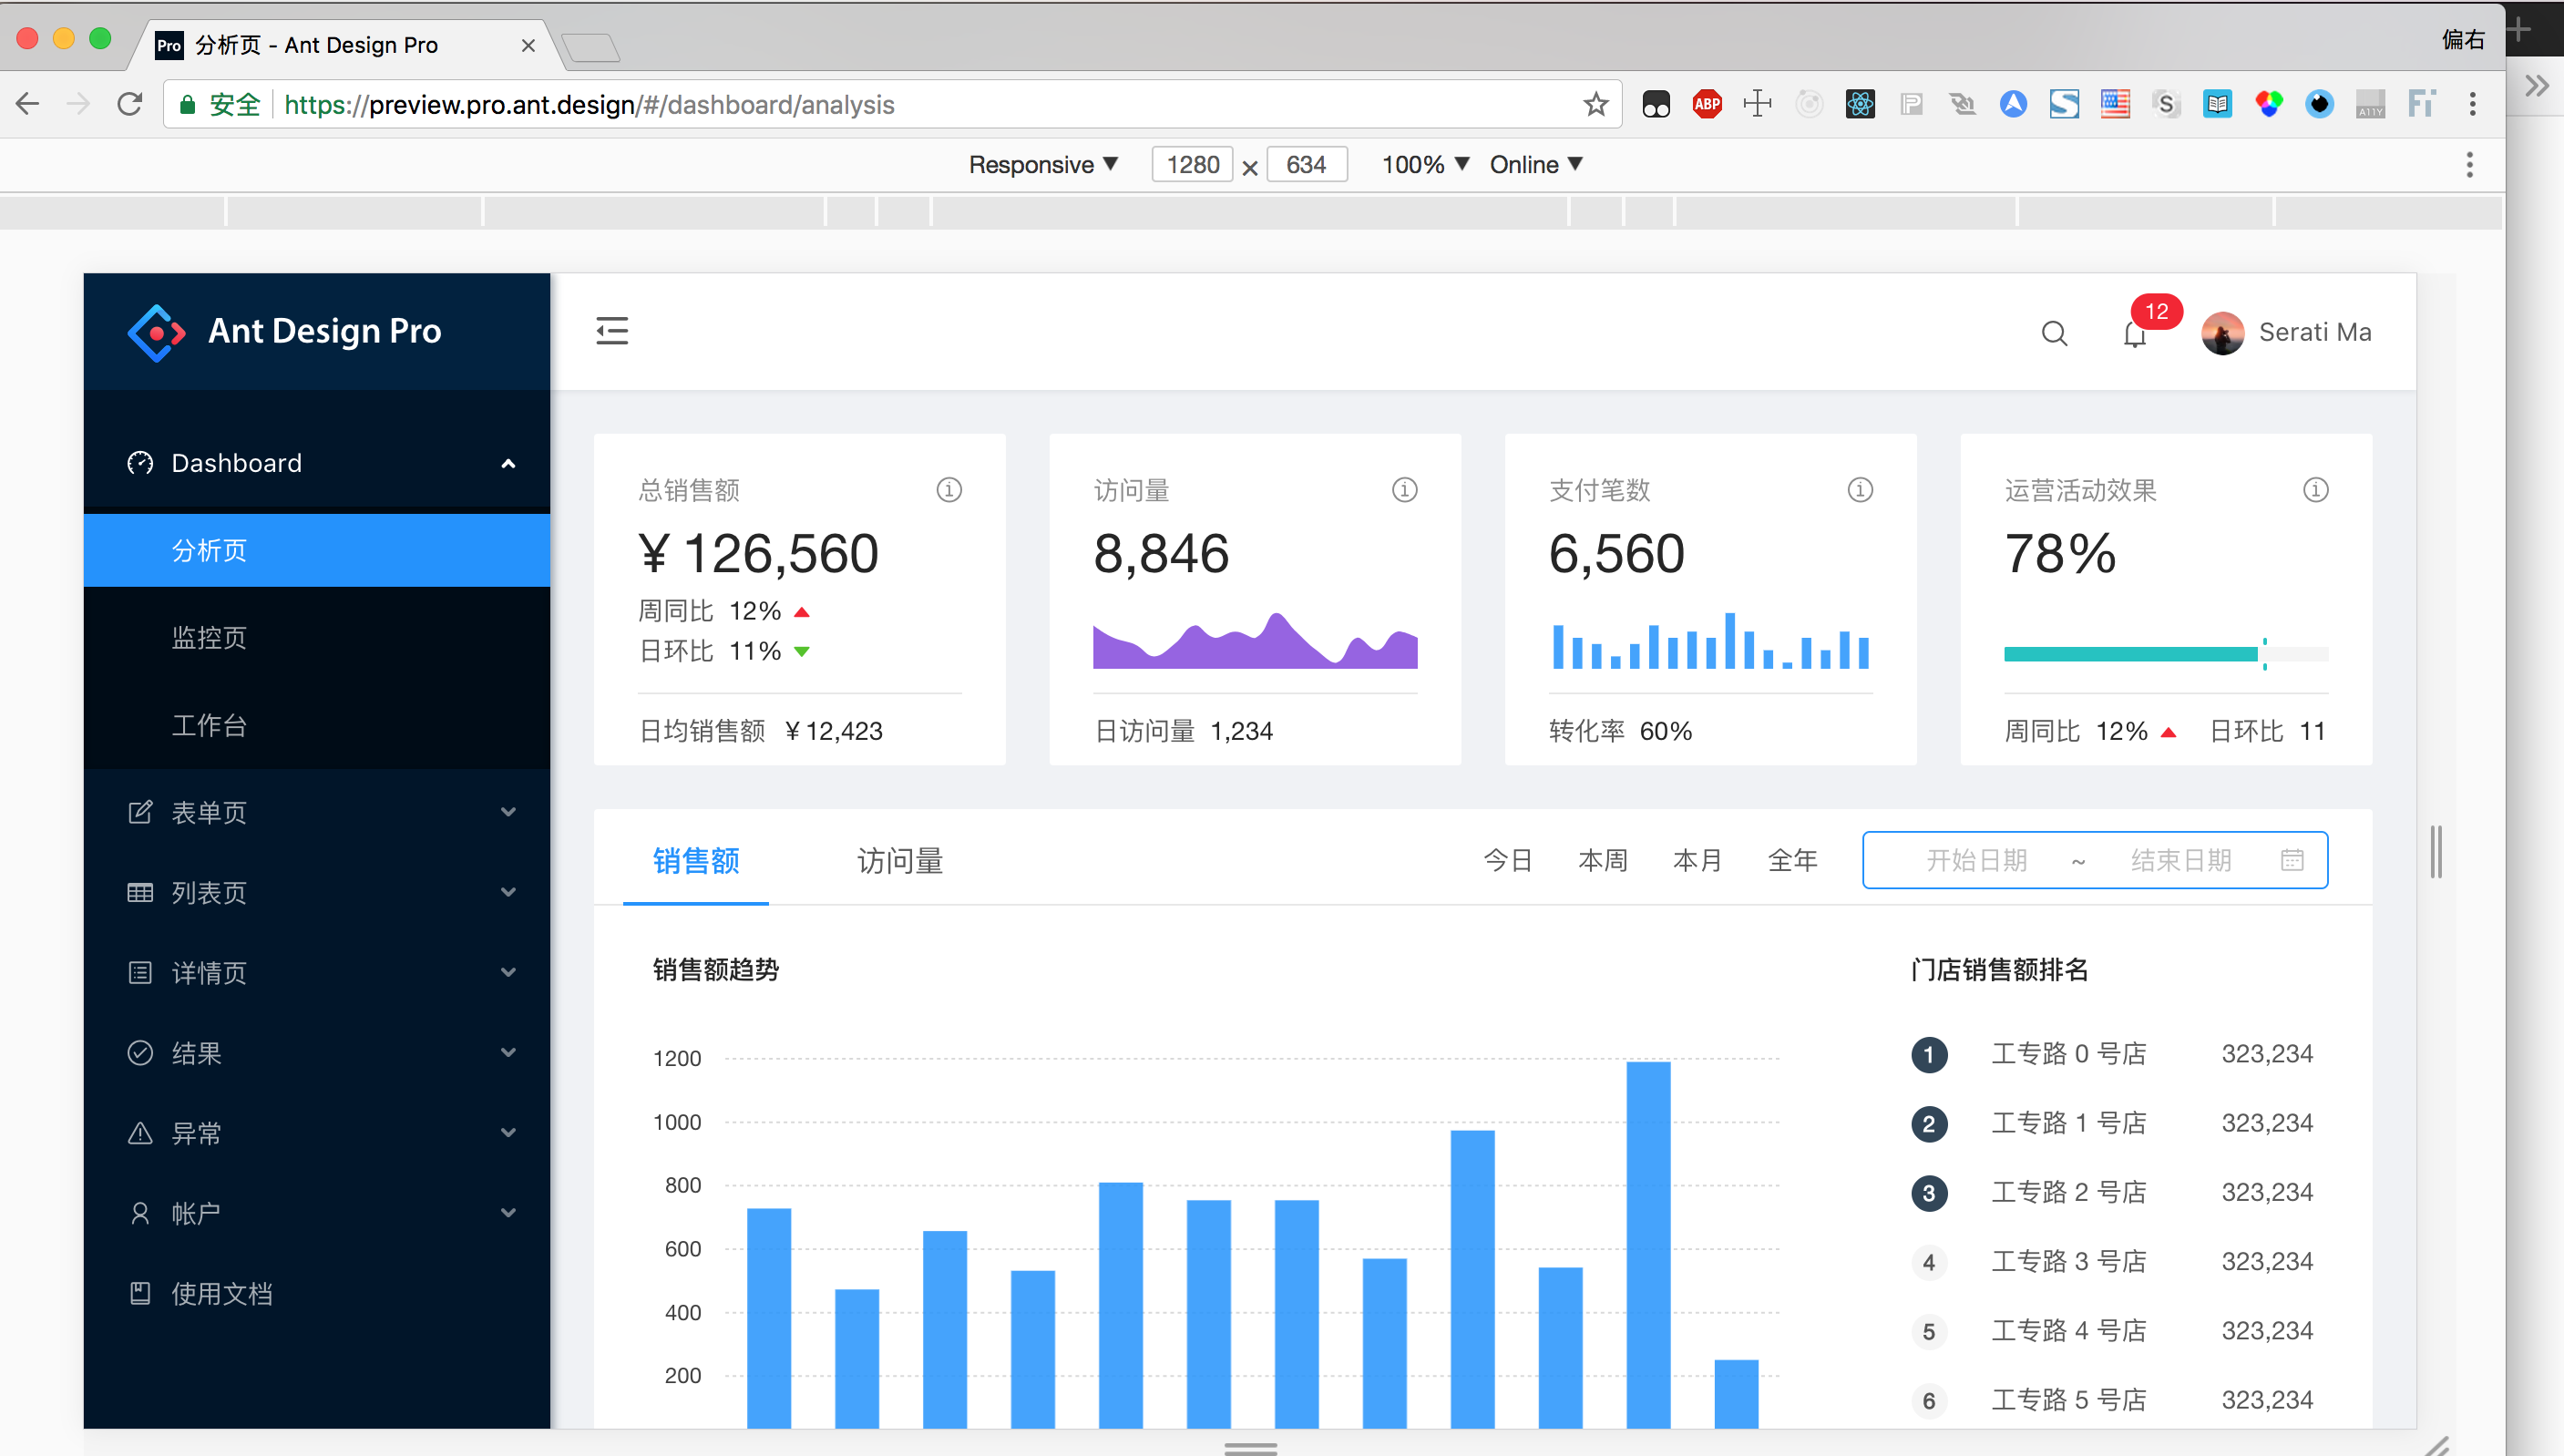Screen dimensions: 2564x1456
Task: Click the sidebar collapse menu-fold icon
Action: click(x=612, y=331)
